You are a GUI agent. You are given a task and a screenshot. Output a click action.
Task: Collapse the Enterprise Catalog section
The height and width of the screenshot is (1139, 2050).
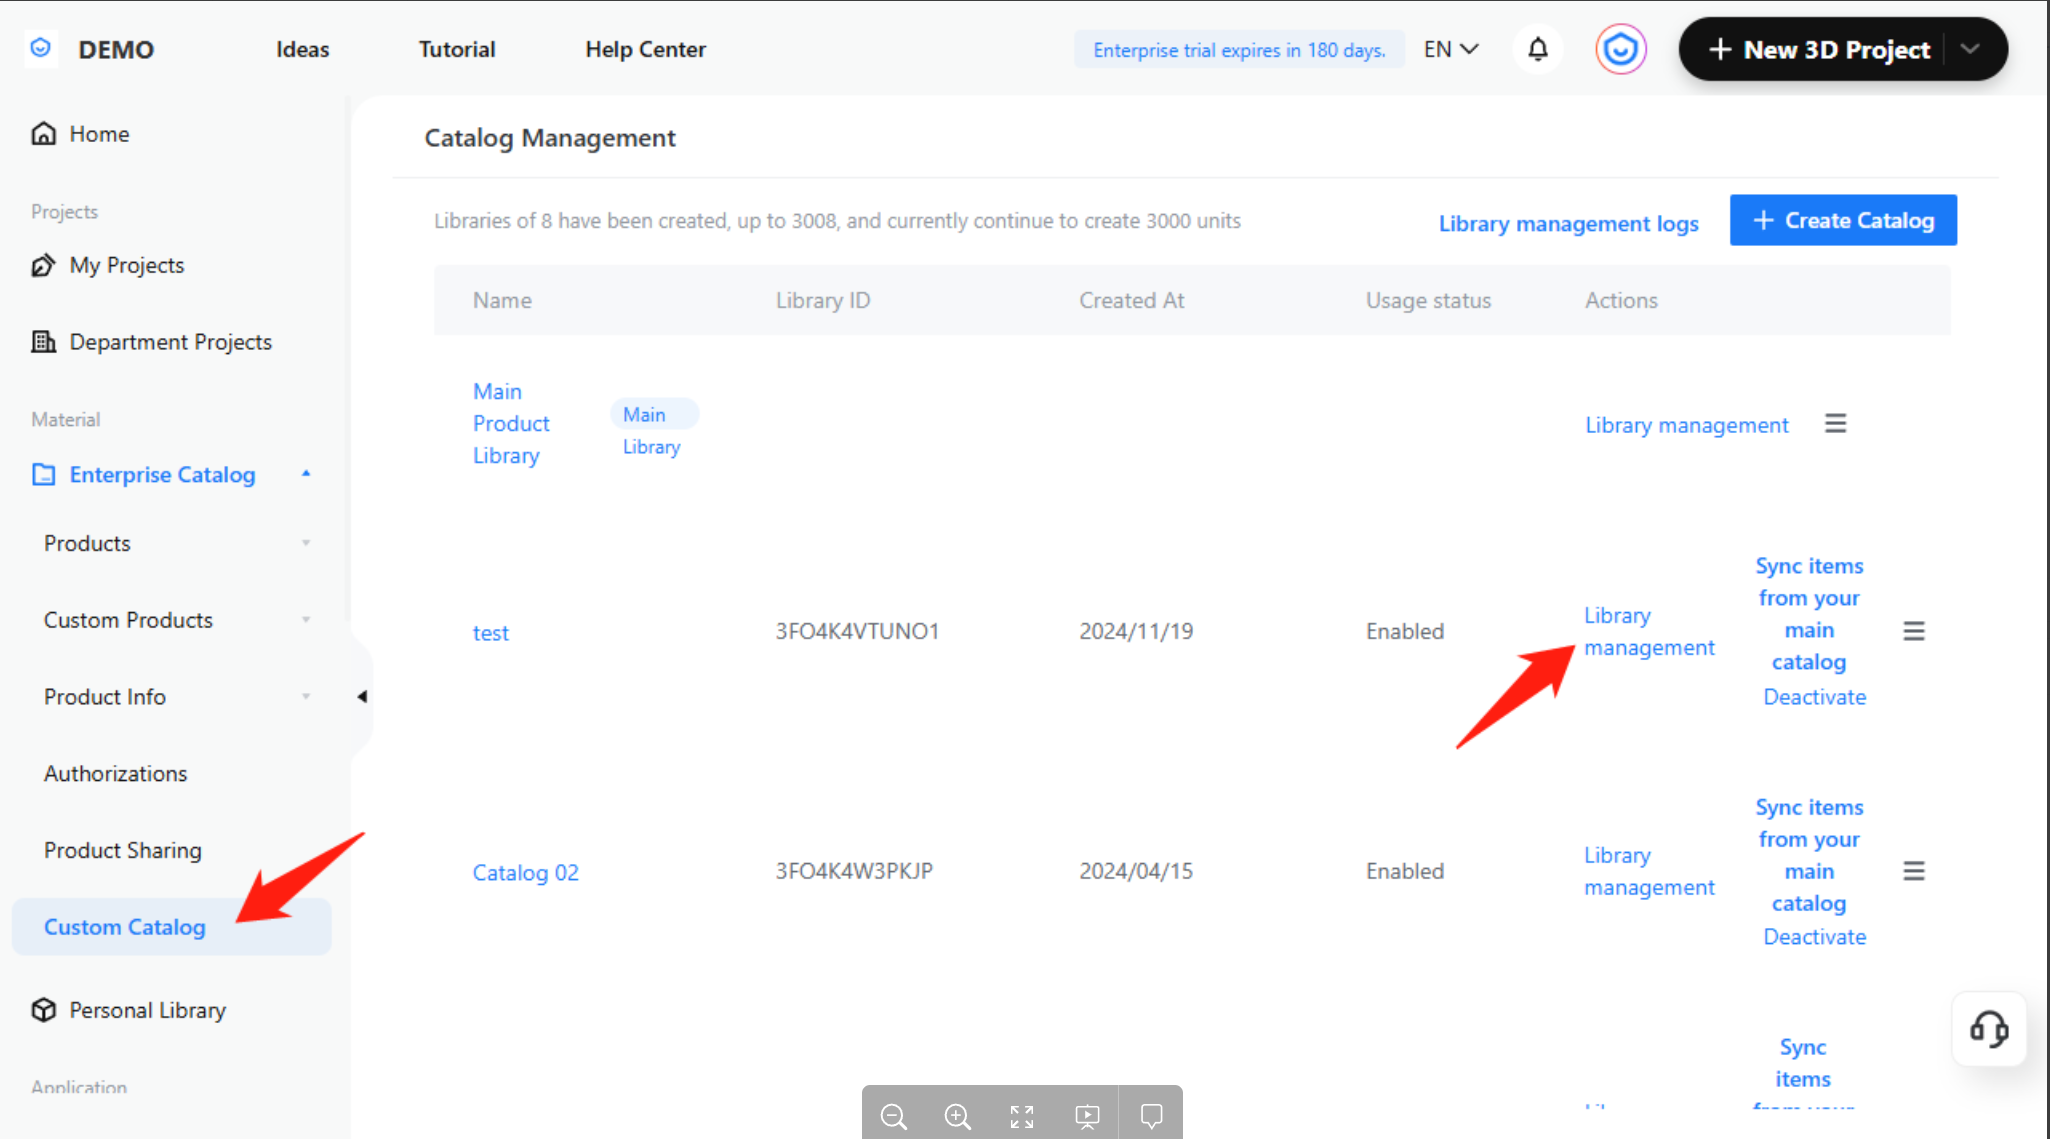point(306,474)
